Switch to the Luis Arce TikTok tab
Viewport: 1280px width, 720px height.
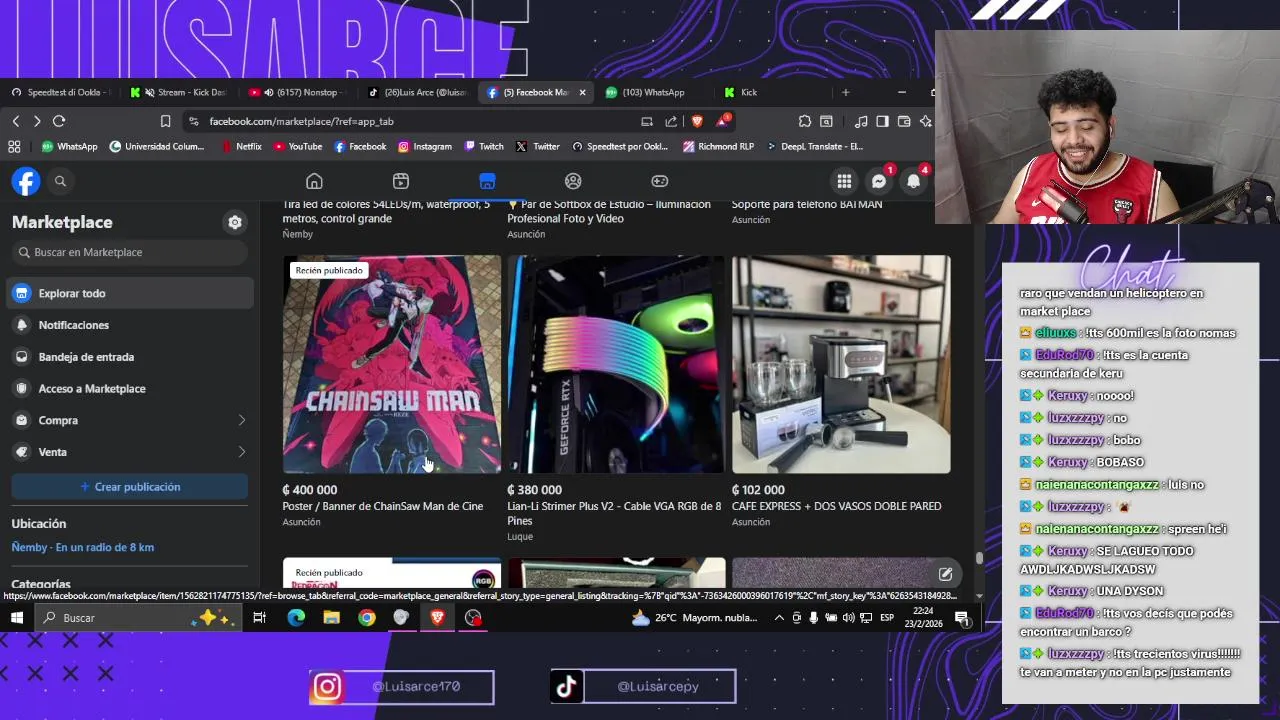tap(417, 92)
